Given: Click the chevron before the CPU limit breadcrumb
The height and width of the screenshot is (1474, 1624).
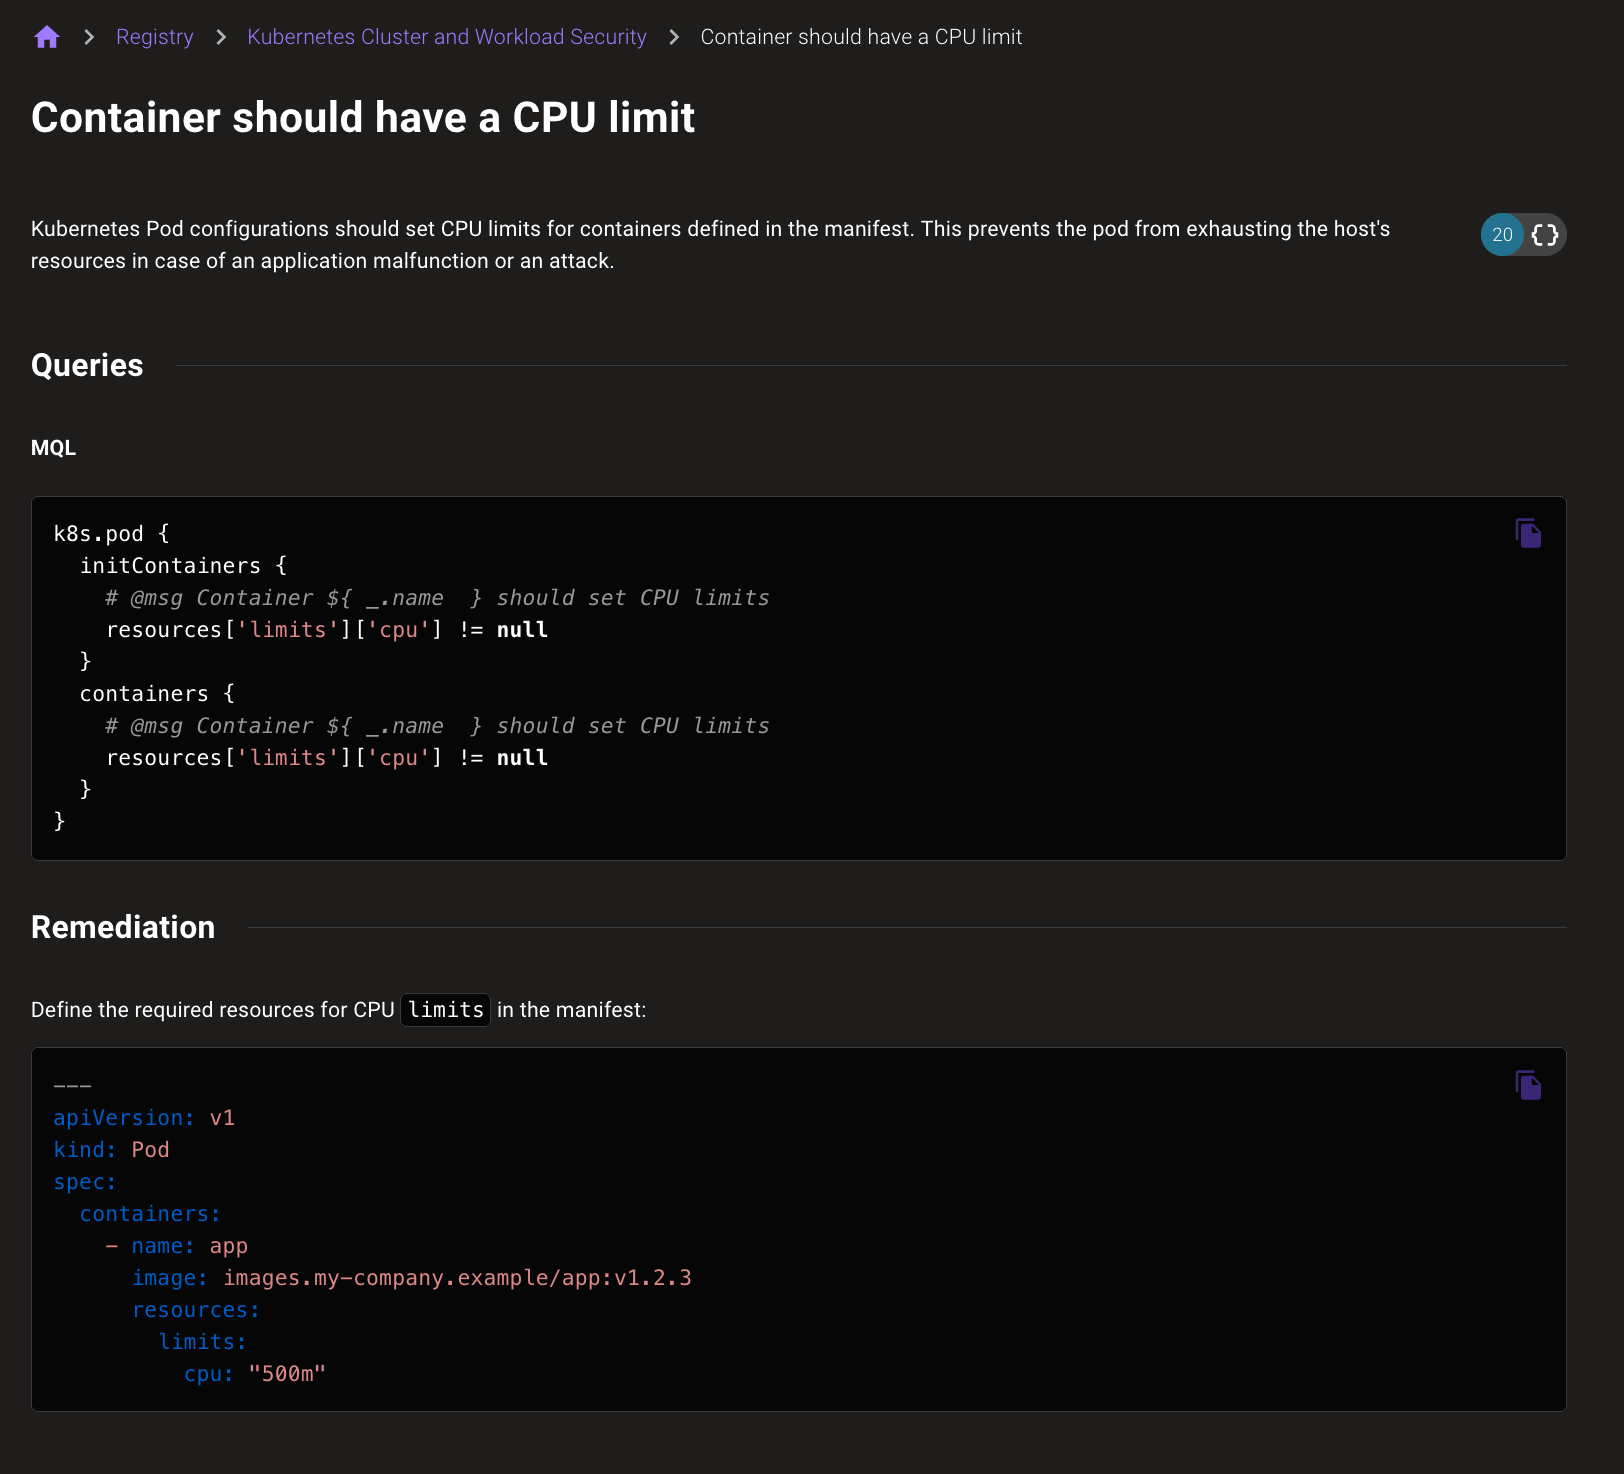Looking at the screenshot, I should pyautogui.click(x=673, y=36).
